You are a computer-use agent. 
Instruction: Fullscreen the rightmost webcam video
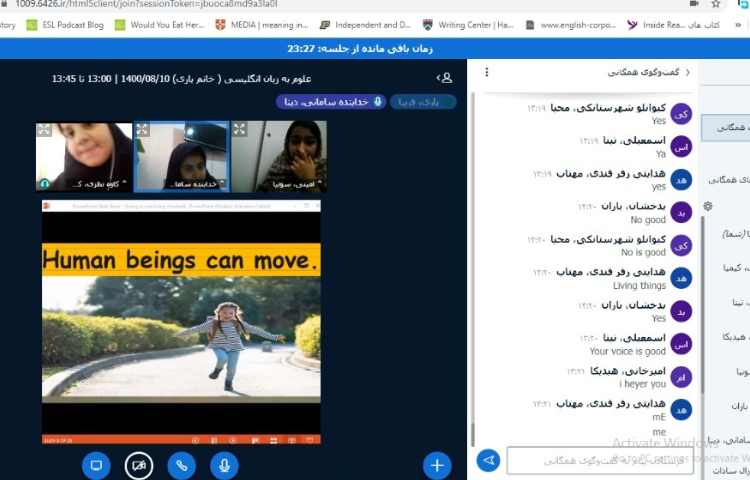click(239, 129)
